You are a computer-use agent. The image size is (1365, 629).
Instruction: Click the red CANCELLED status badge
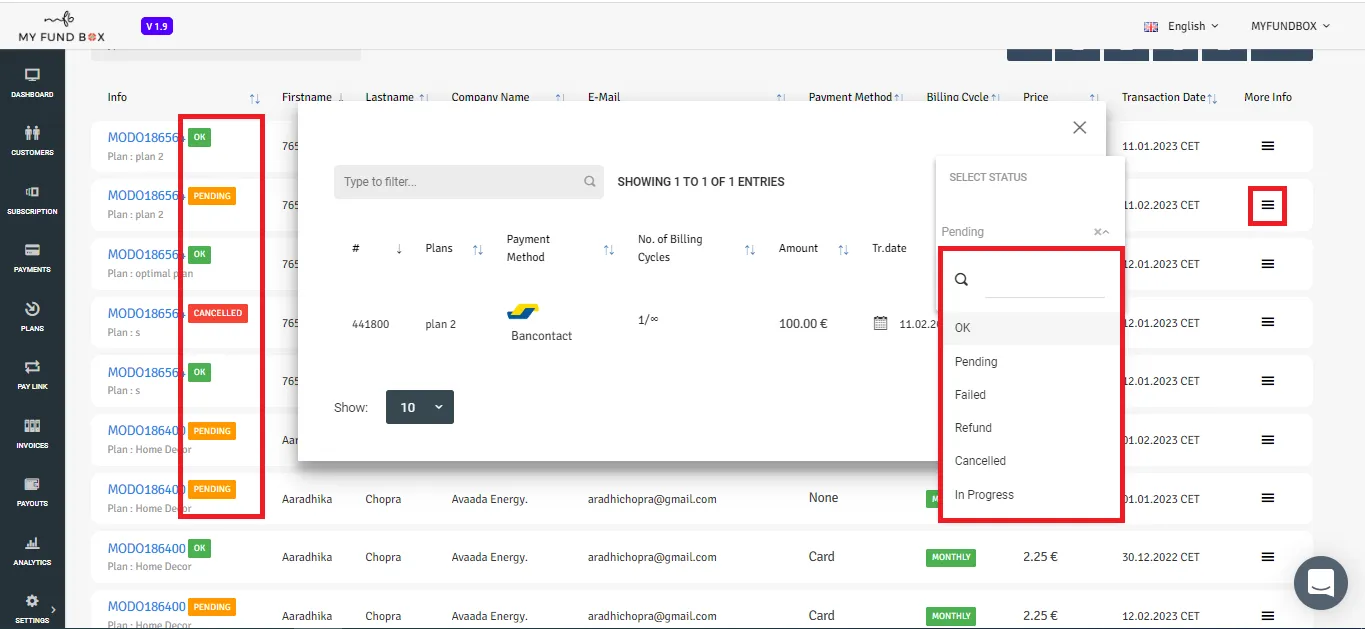218,313
